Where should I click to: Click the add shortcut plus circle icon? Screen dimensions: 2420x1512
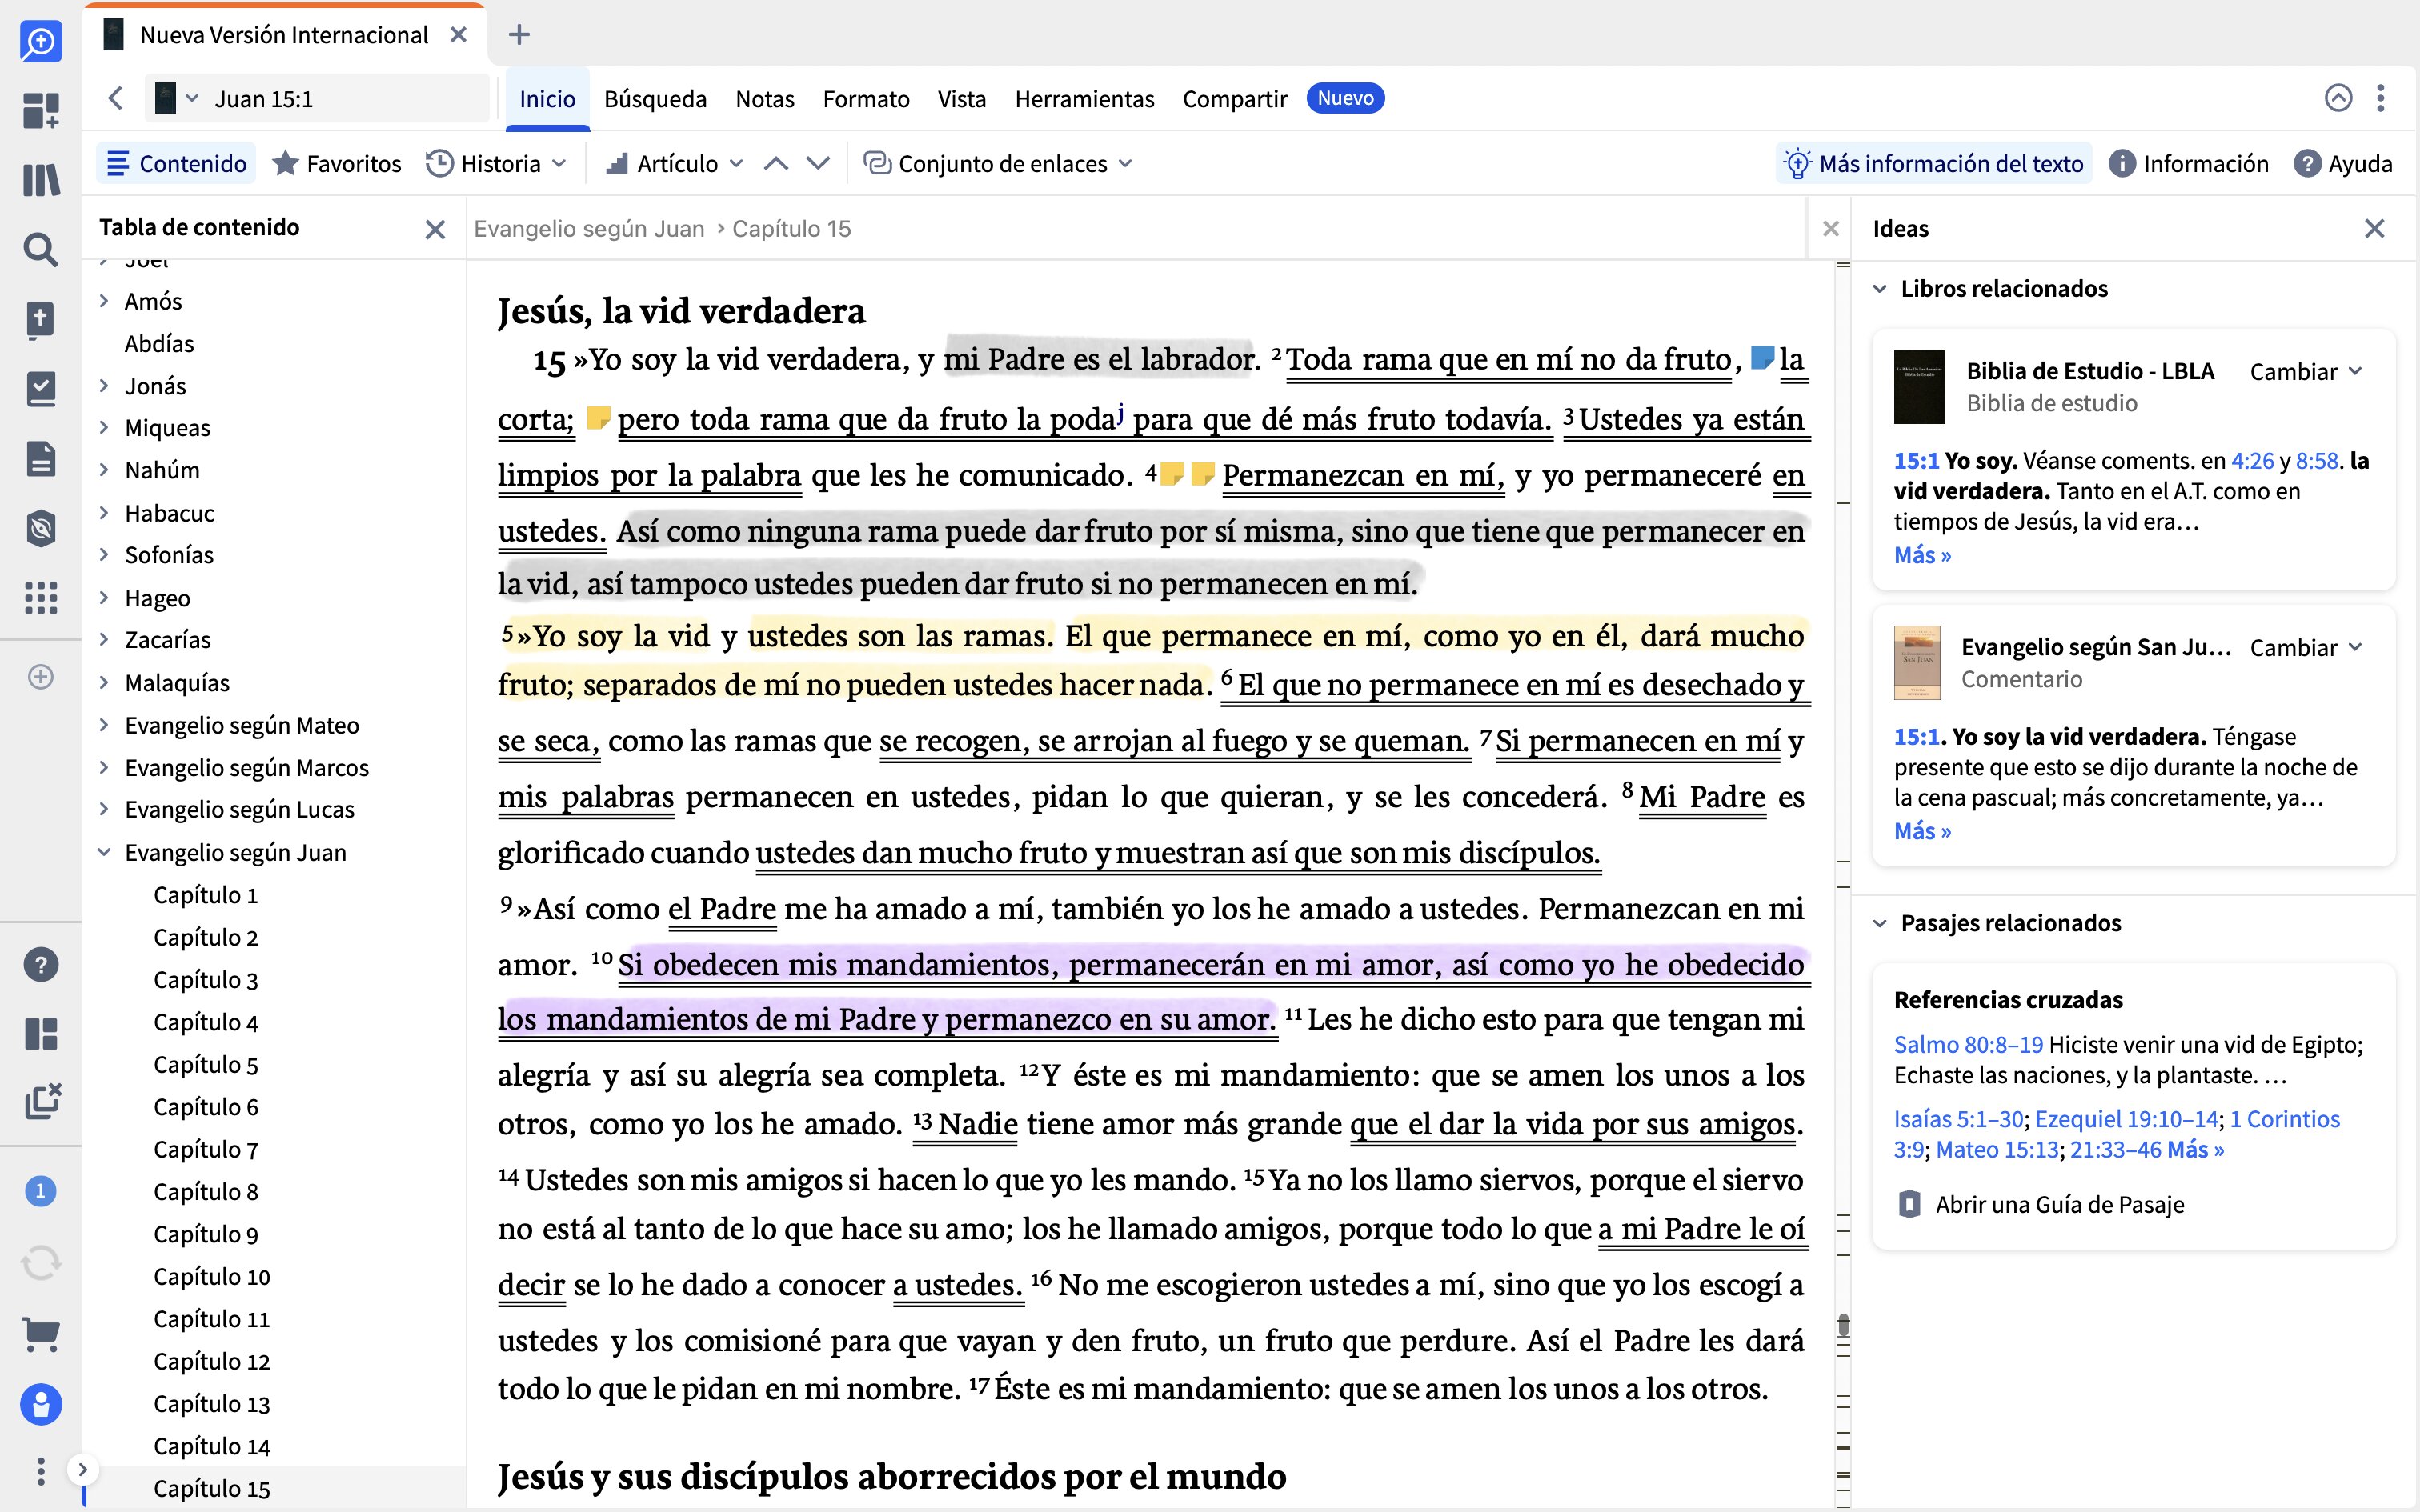(x=41, y=677)
